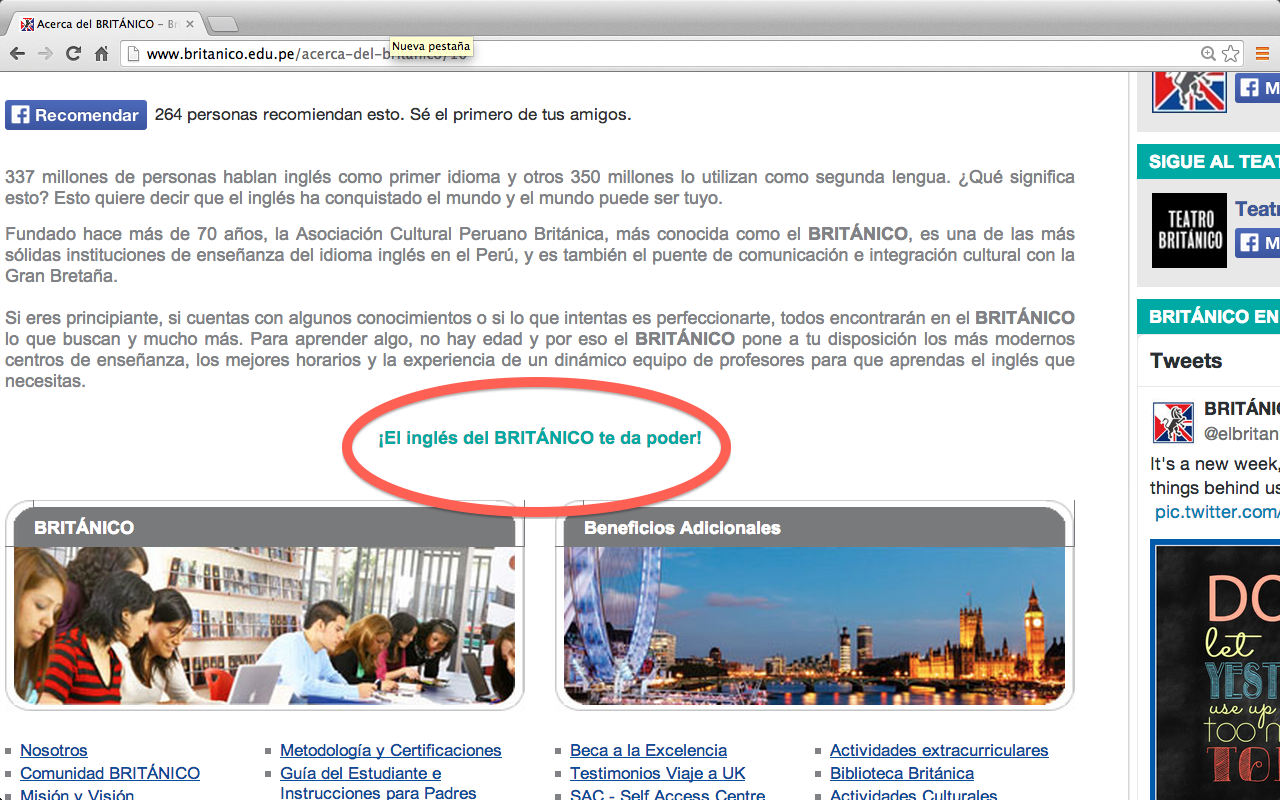The height and width of the screenshot is (800, 1280).
Task: Open the Metodología y Certificaciones link
Action: tap(391, 750)
